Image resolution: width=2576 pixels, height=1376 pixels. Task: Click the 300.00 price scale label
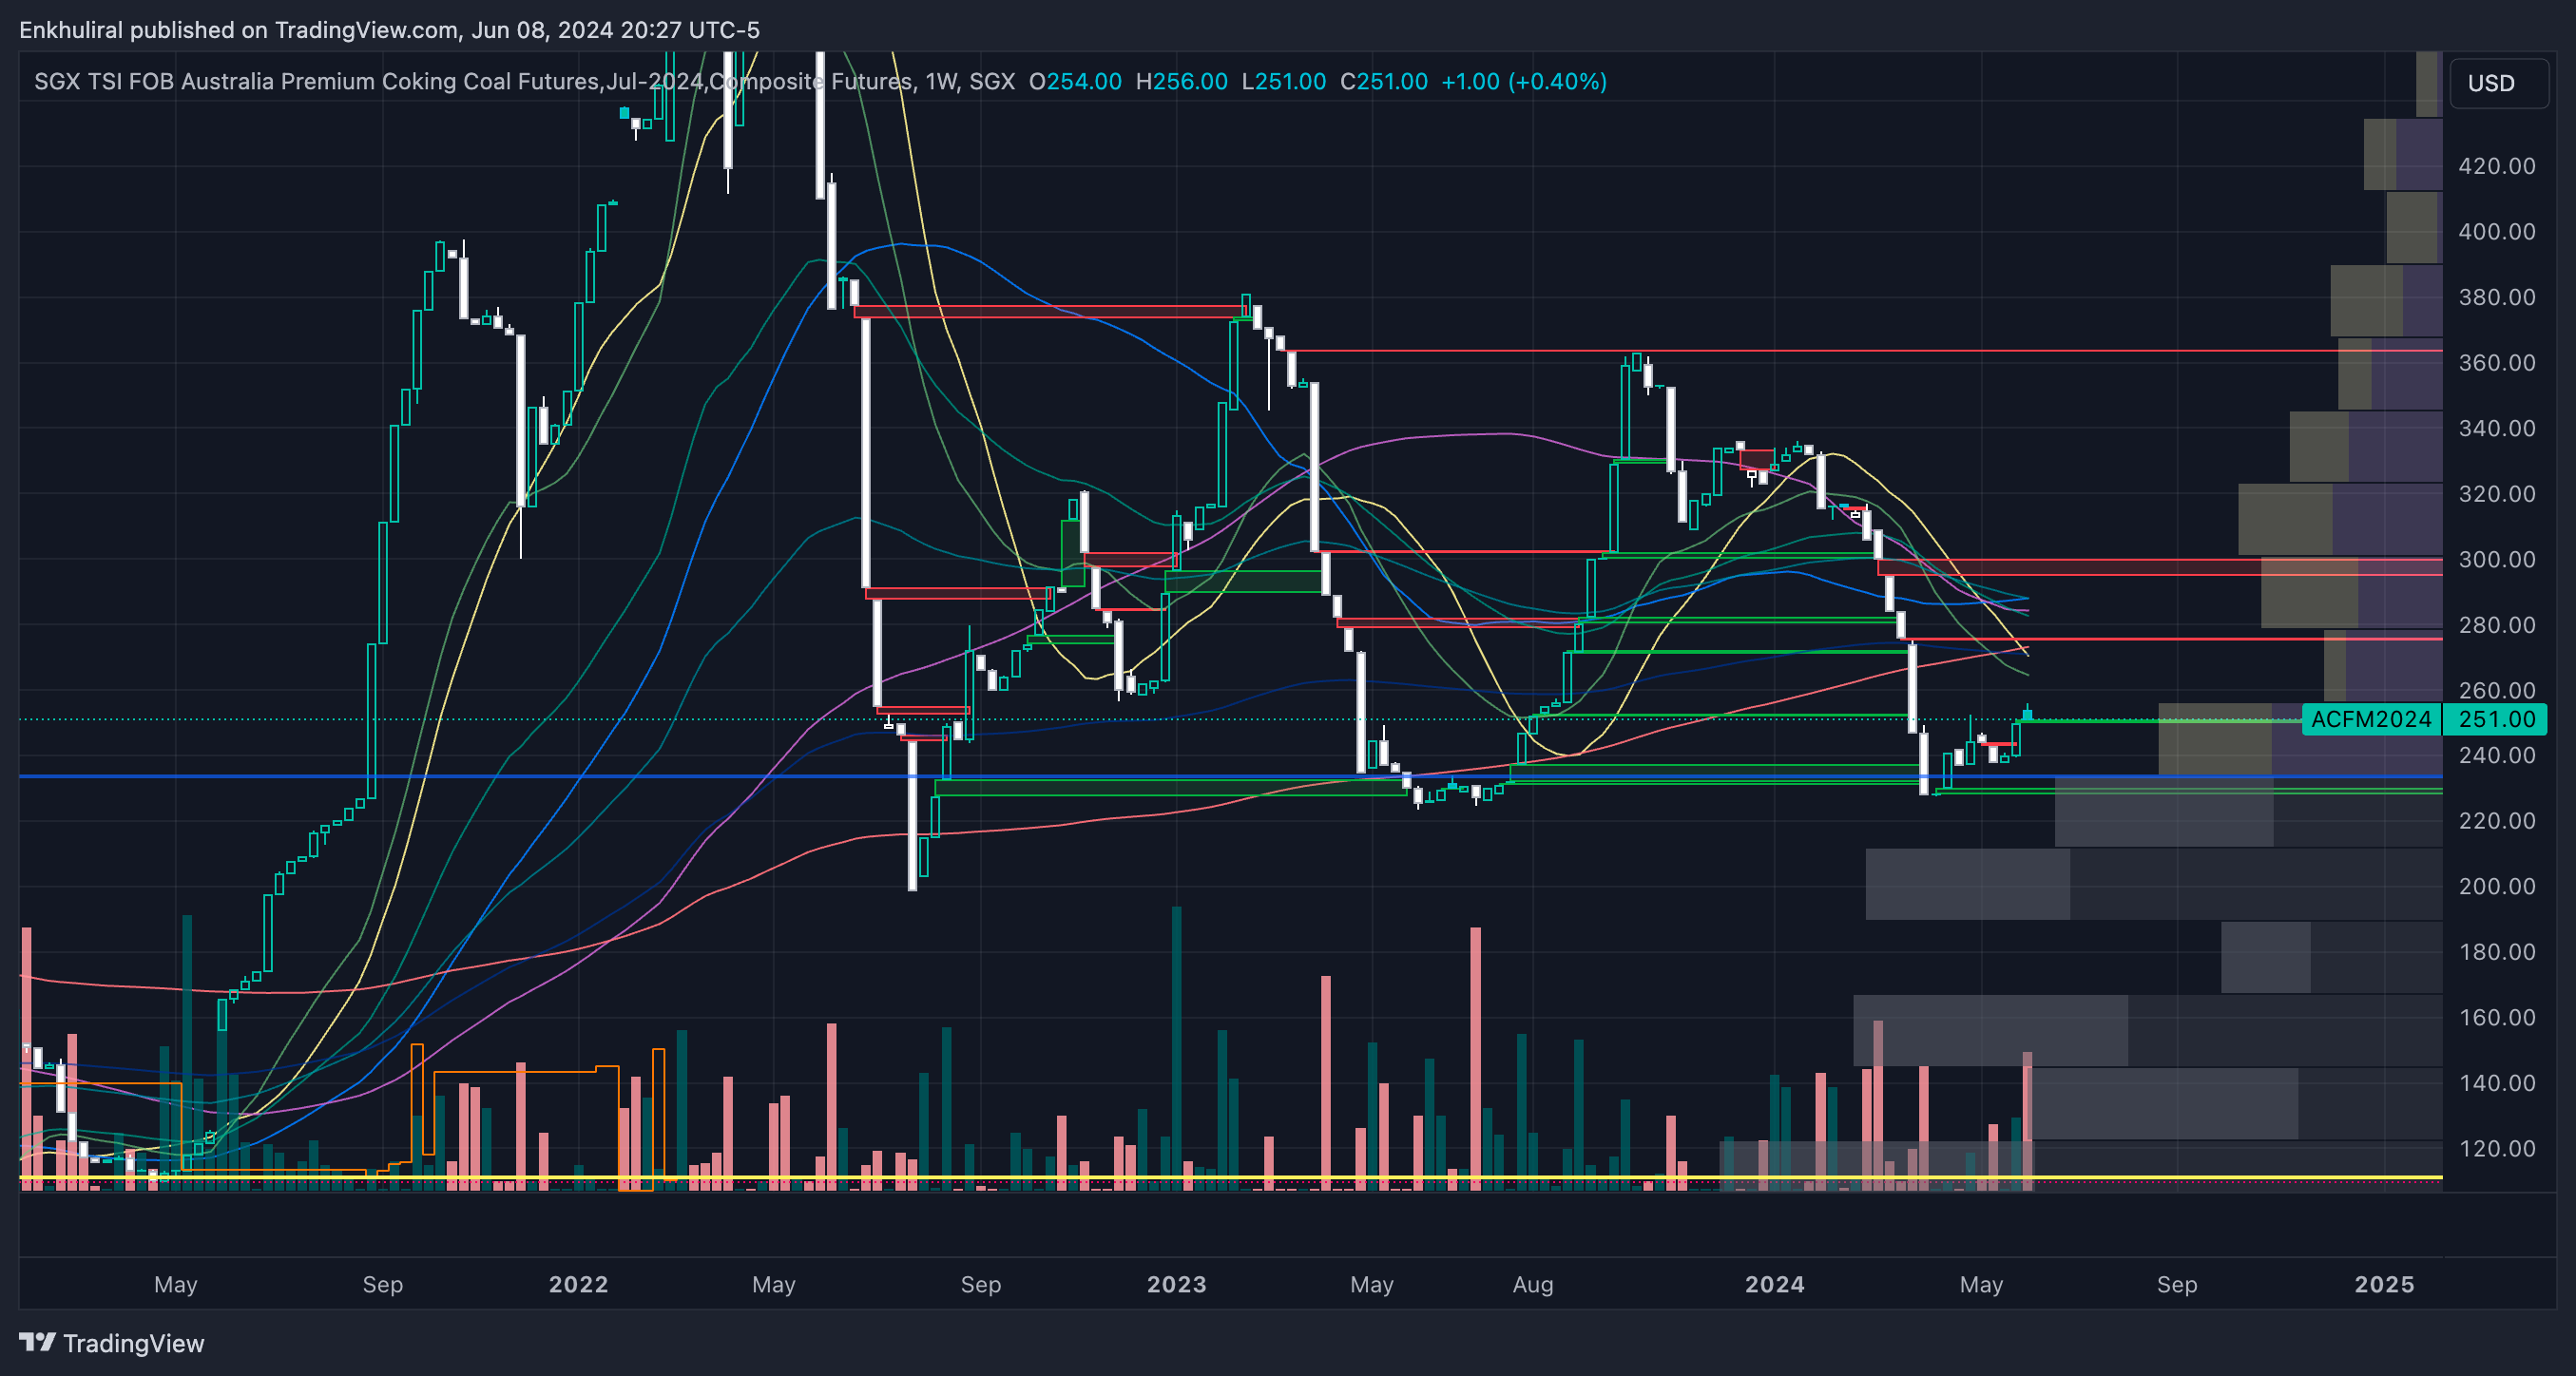[2496, 559]
